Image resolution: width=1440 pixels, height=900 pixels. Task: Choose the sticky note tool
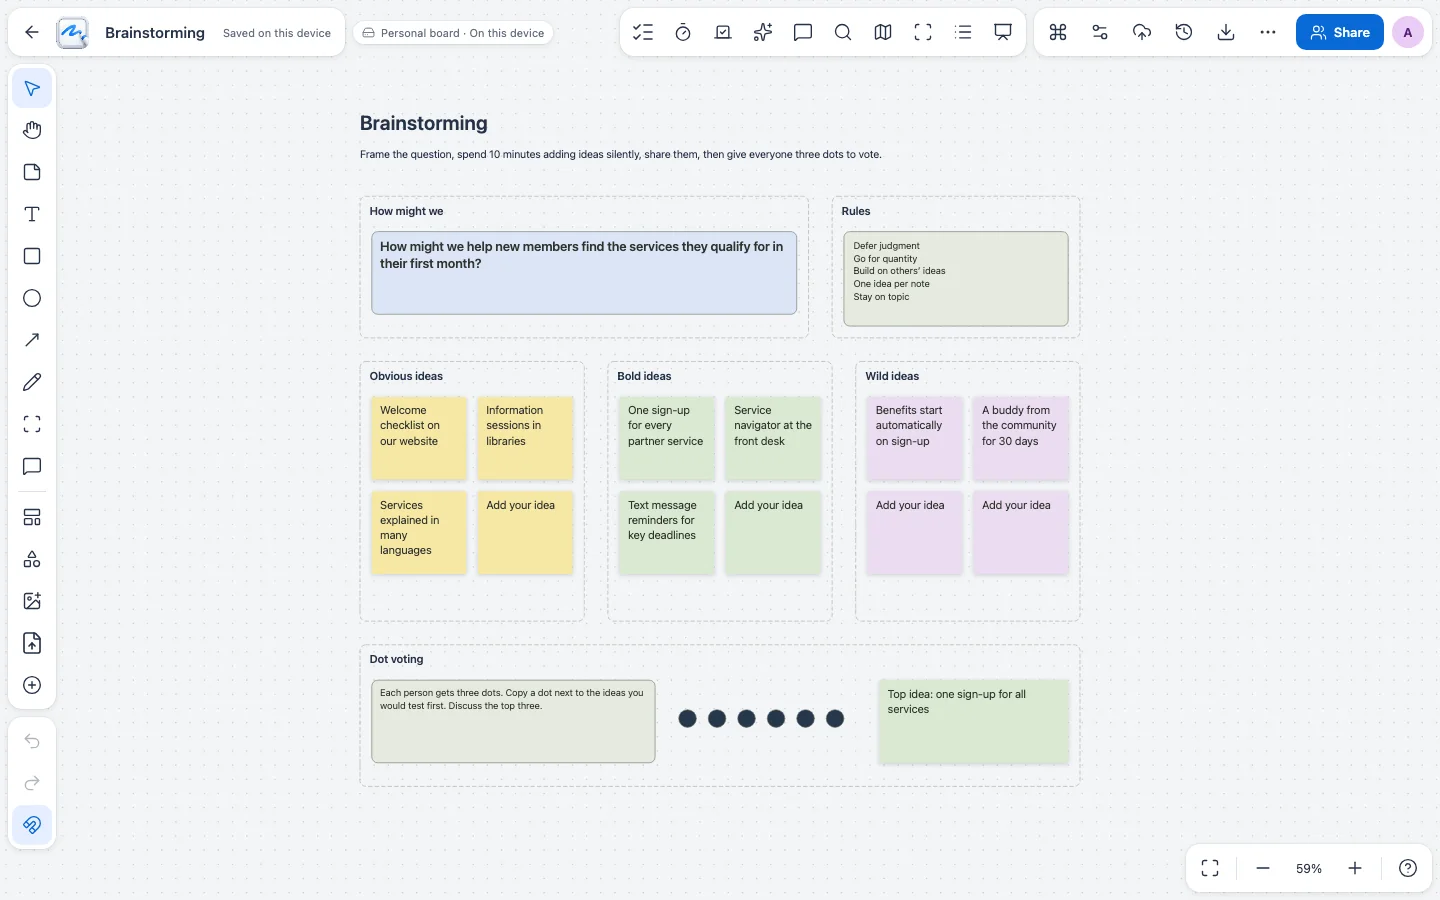(32, 172)
